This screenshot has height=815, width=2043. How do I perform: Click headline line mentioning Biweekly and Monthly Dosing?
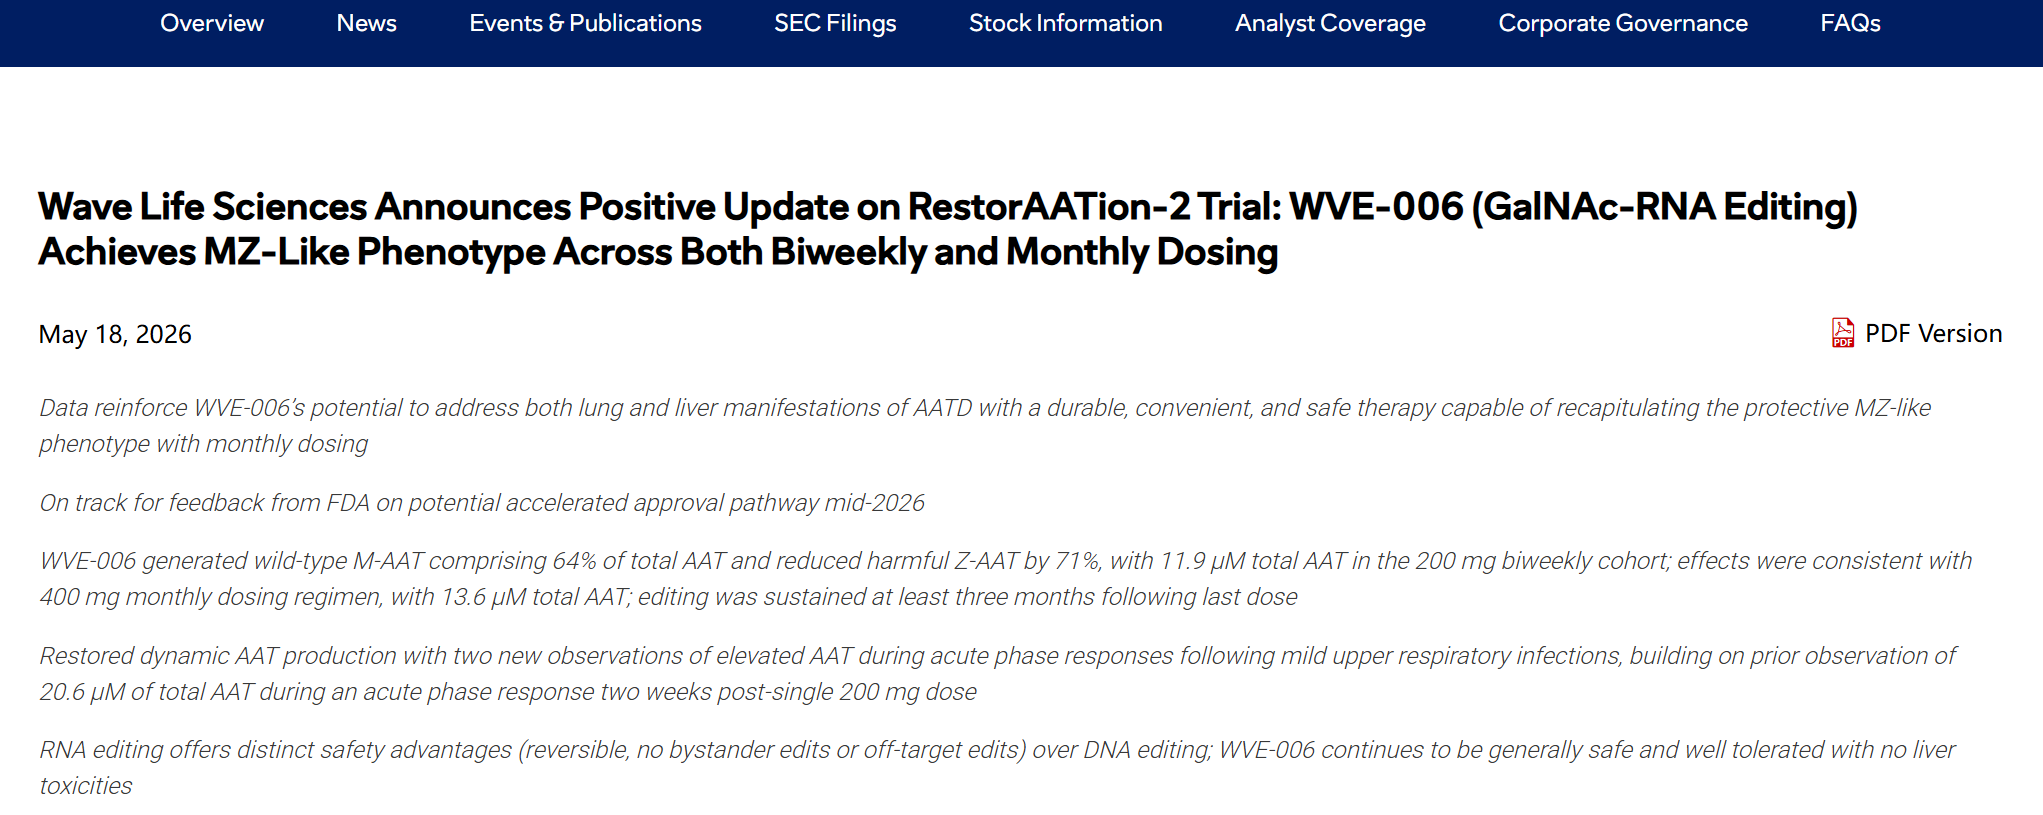tap(658, 252)
